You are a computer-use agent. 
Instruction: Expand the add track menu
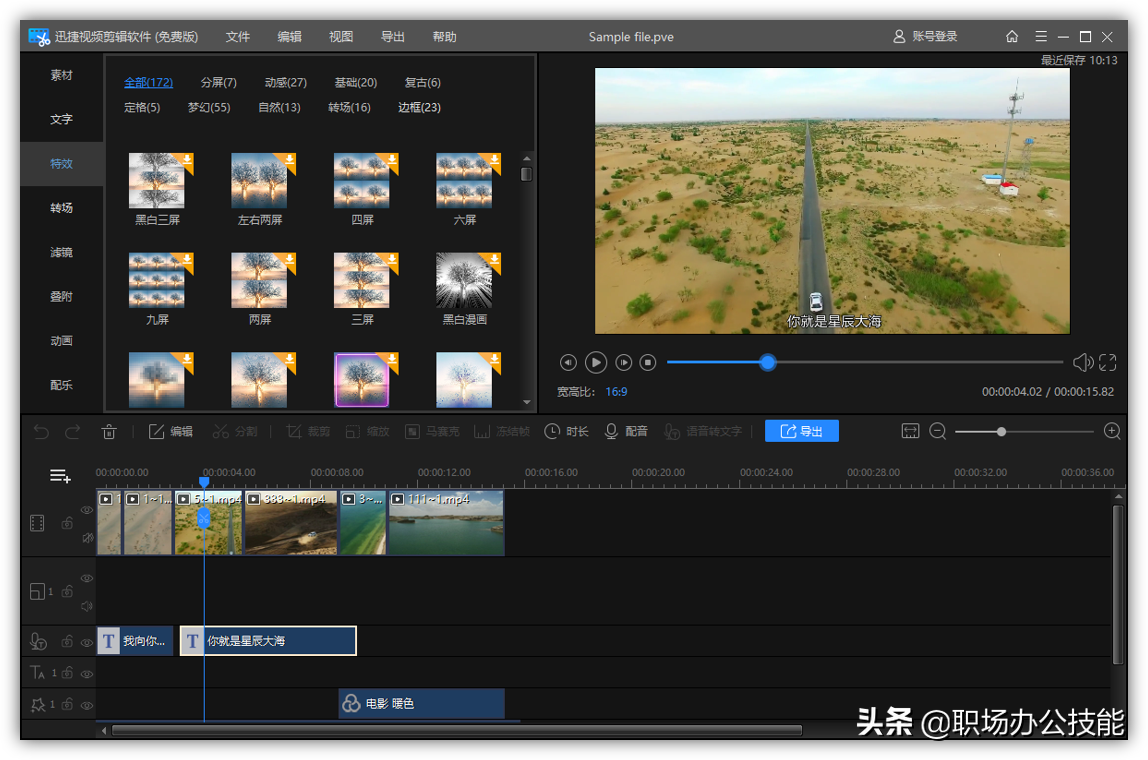click(61, 476)
